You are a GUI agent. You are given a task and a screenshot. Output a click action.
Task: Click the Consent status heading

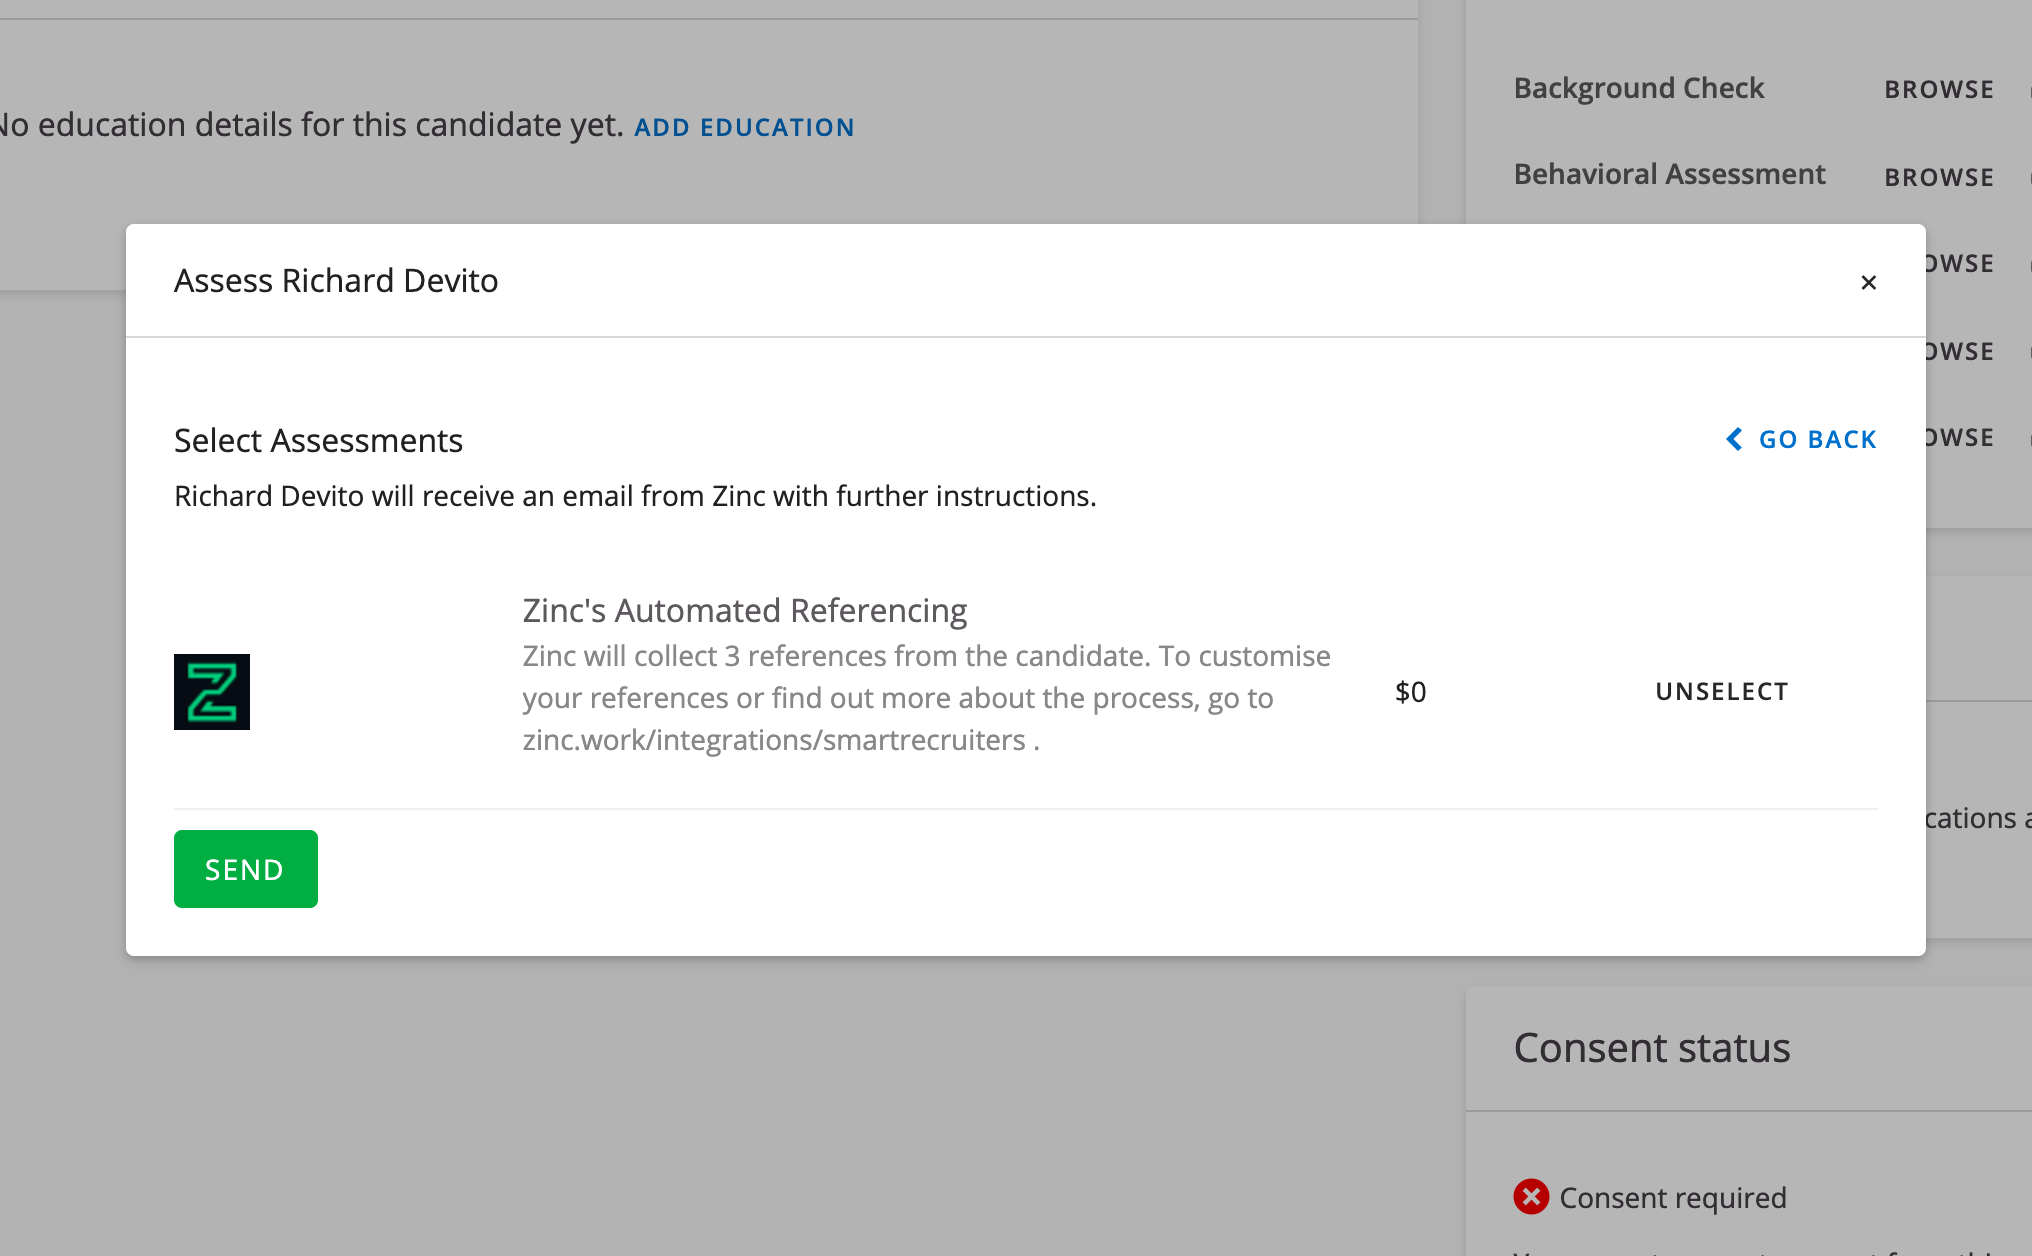(x=1651, y=1048)
